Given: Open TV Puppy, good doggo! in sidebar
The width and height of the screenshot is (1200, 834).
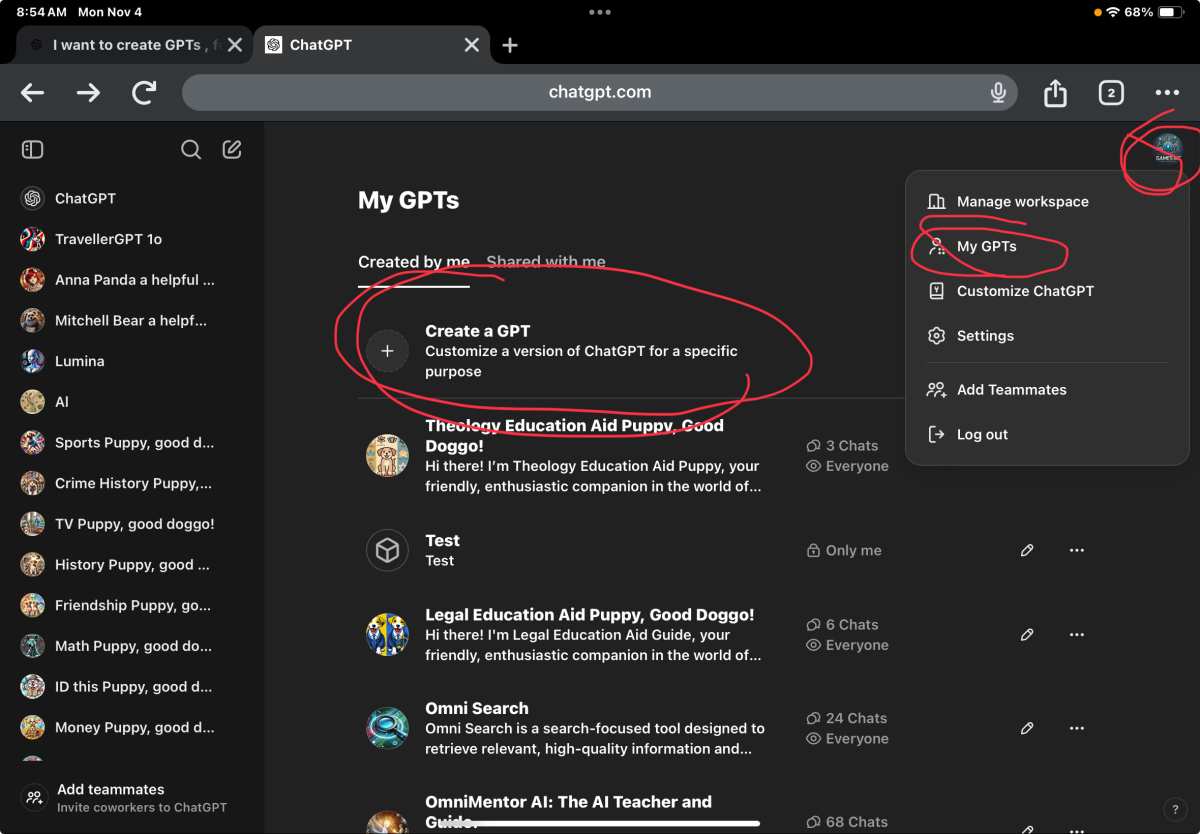Looking at the screenshot, I should [x=133, y=524].
